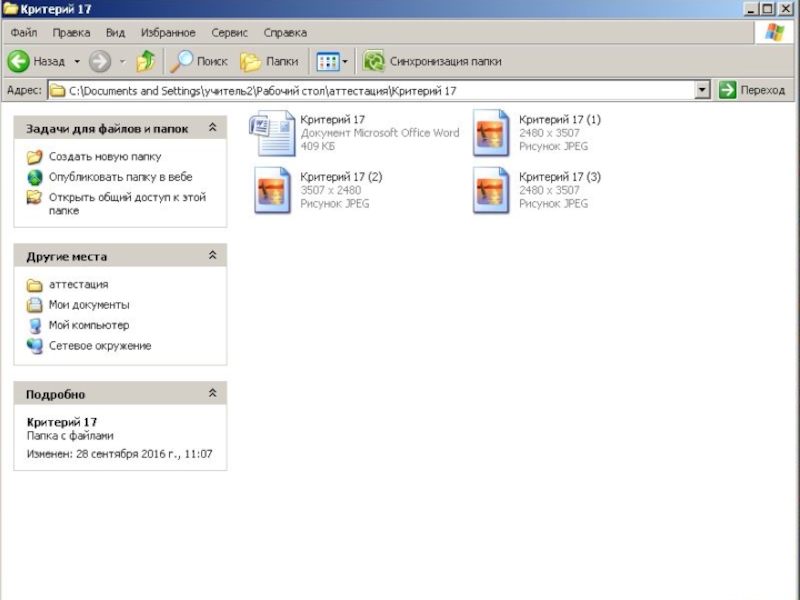
Task: Open the Правка menu
Action: pos(71,33)
